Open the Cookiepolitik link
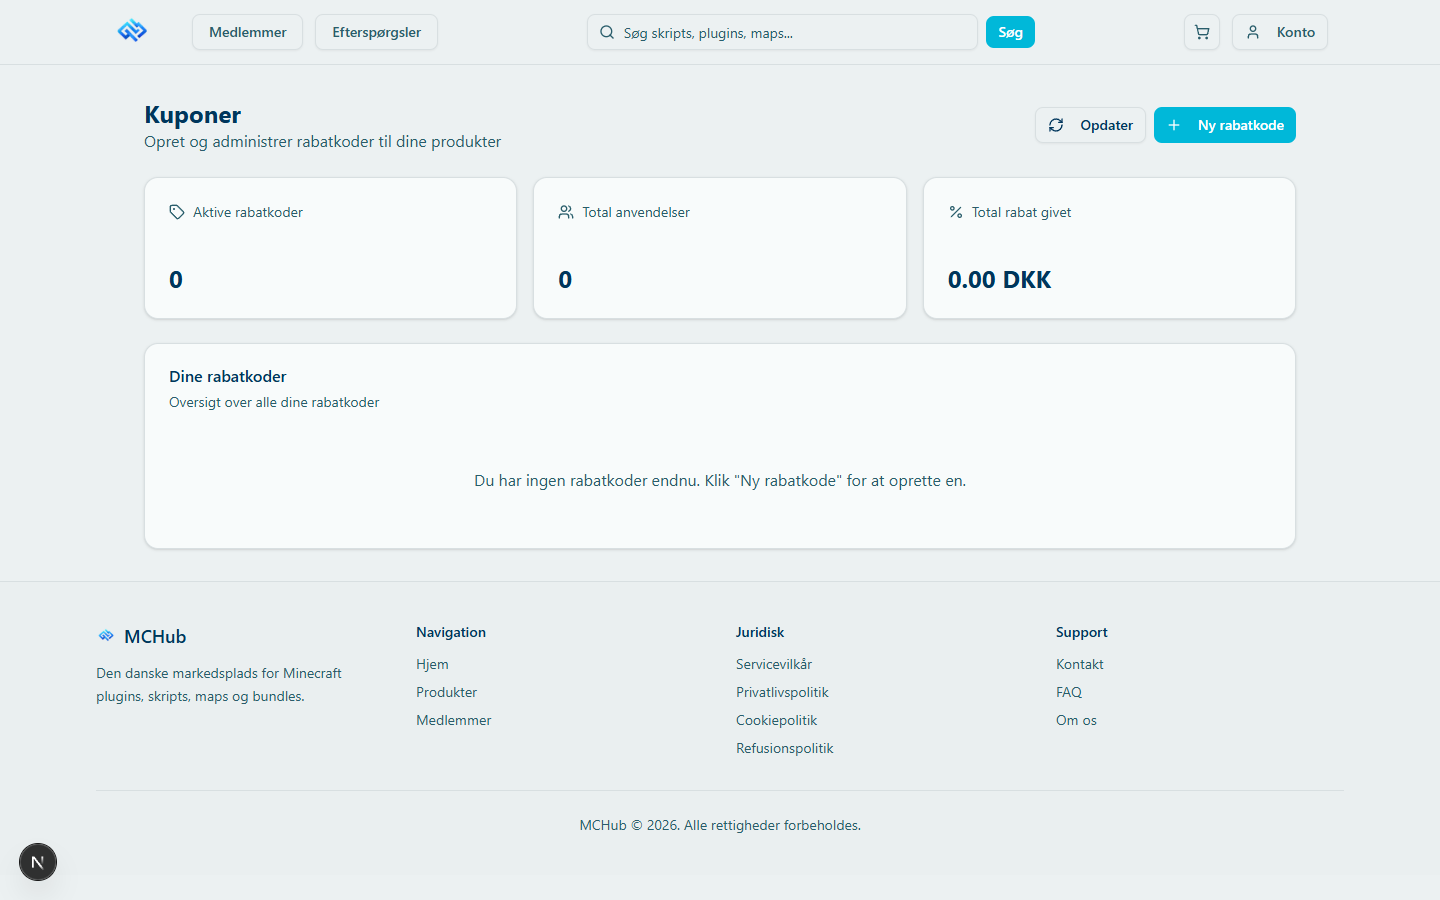This screenshot has height=900, width=1440. 776,720
